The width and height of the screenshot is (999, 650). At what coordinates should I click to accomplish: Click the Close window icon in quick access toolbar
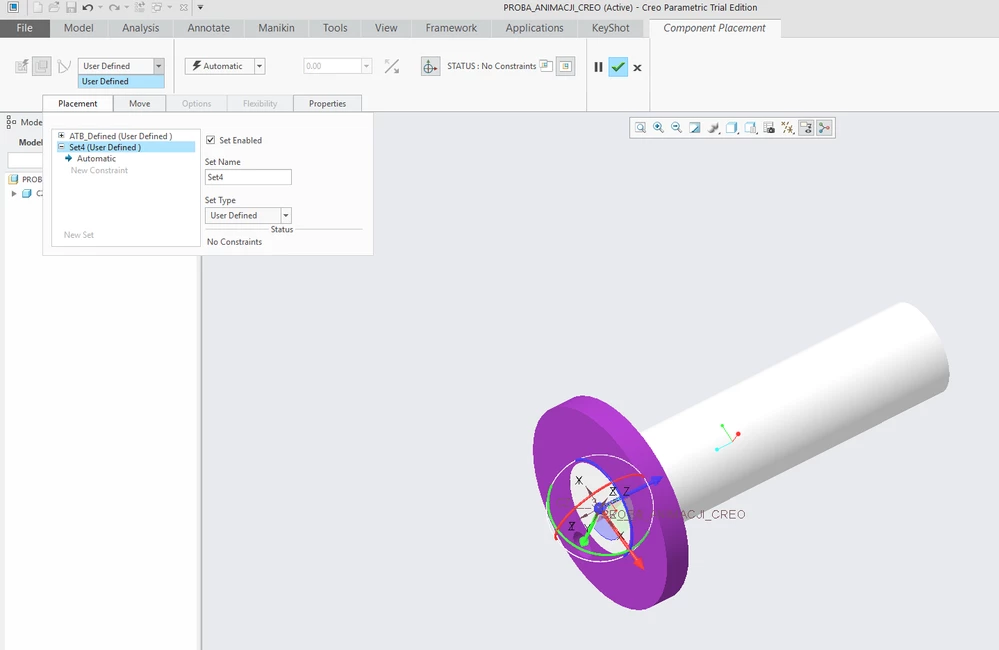pyautogui.click(x=183, y=8)
